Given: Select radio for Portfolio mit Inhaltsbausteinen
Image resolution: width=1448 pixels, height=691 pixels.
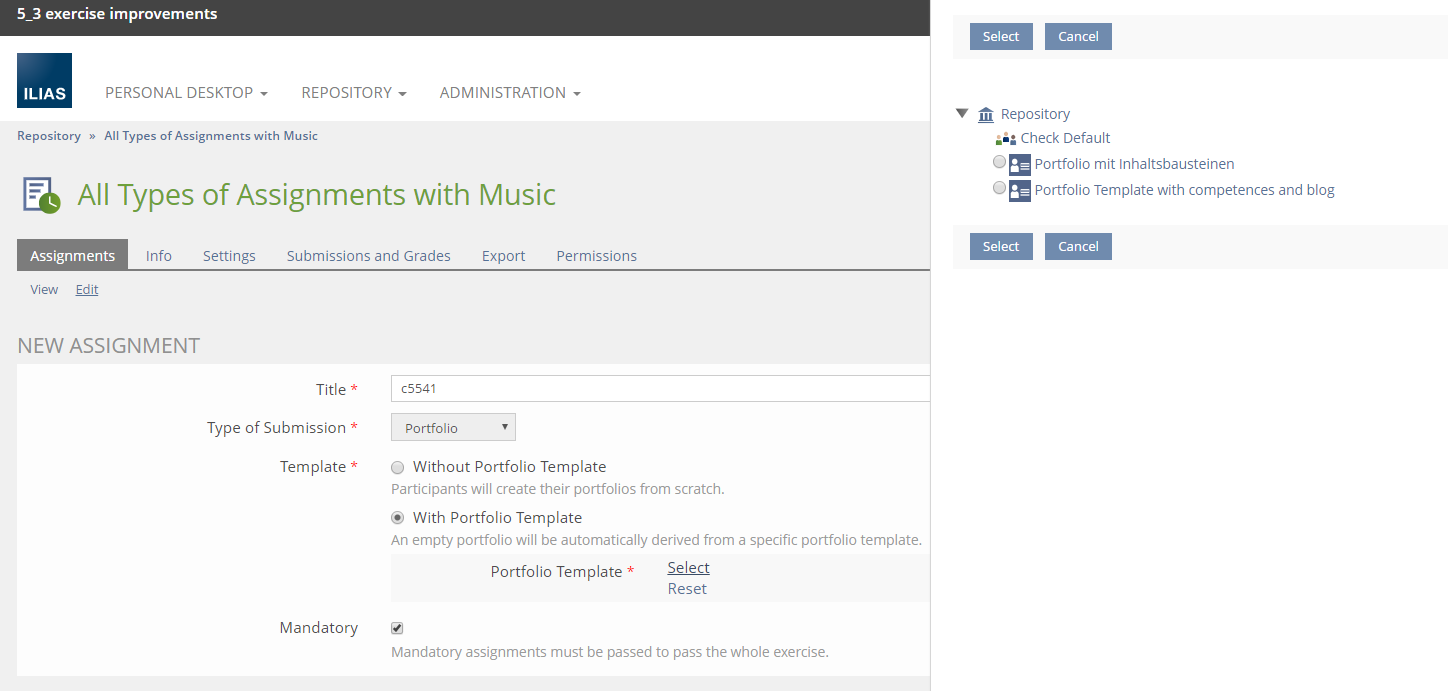Looking at the screenshot, I should point(1000,162).
